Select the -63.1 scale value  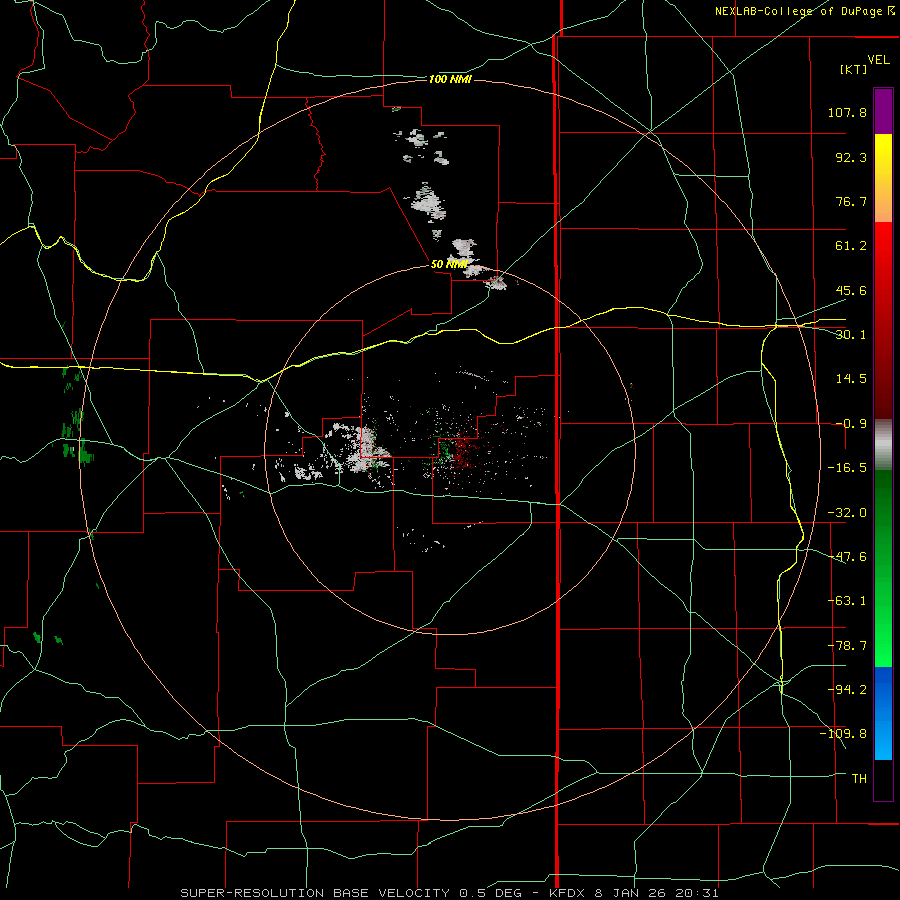[847, 601]
